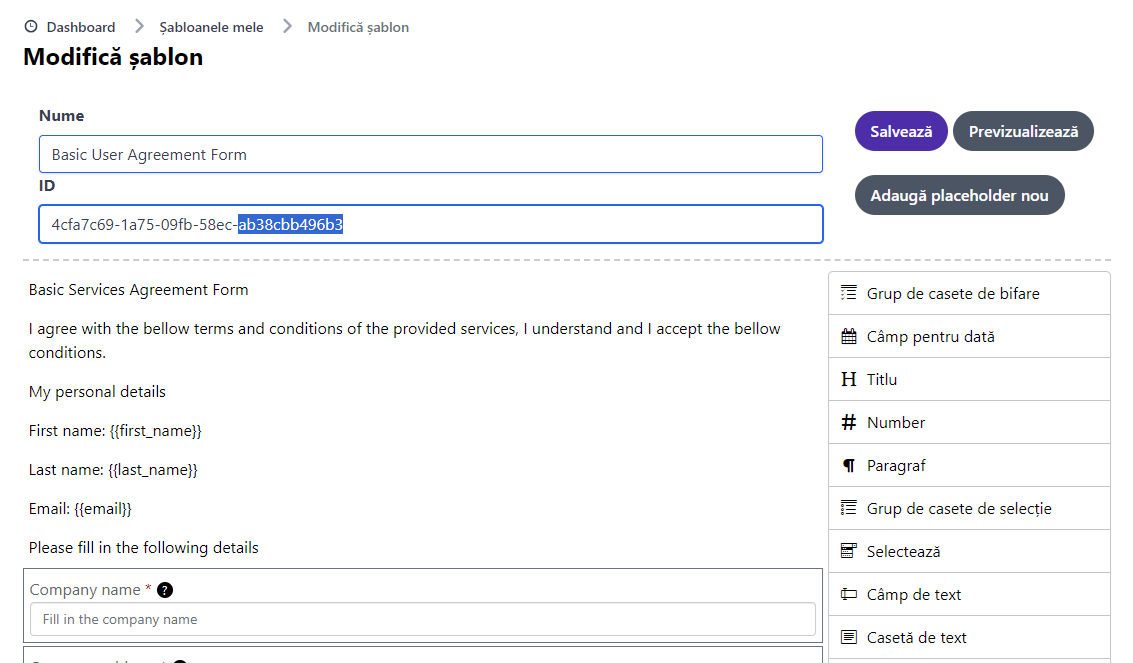Click the help icon next to Company name
This screenshot has height=663, width=1133.
[x=165, y=590]
